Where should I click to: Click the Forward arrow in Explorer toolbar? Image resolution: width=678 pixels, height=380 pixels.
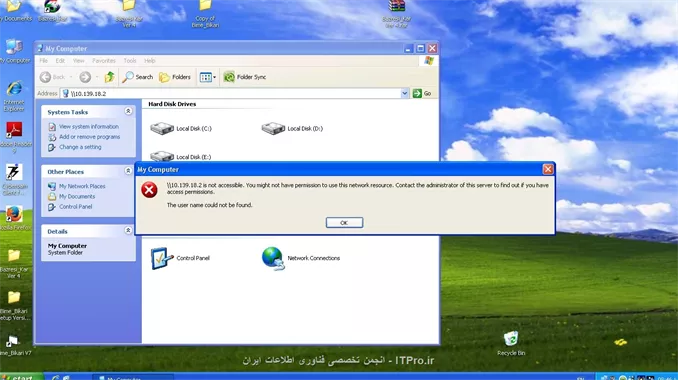[x=85, y=77]
